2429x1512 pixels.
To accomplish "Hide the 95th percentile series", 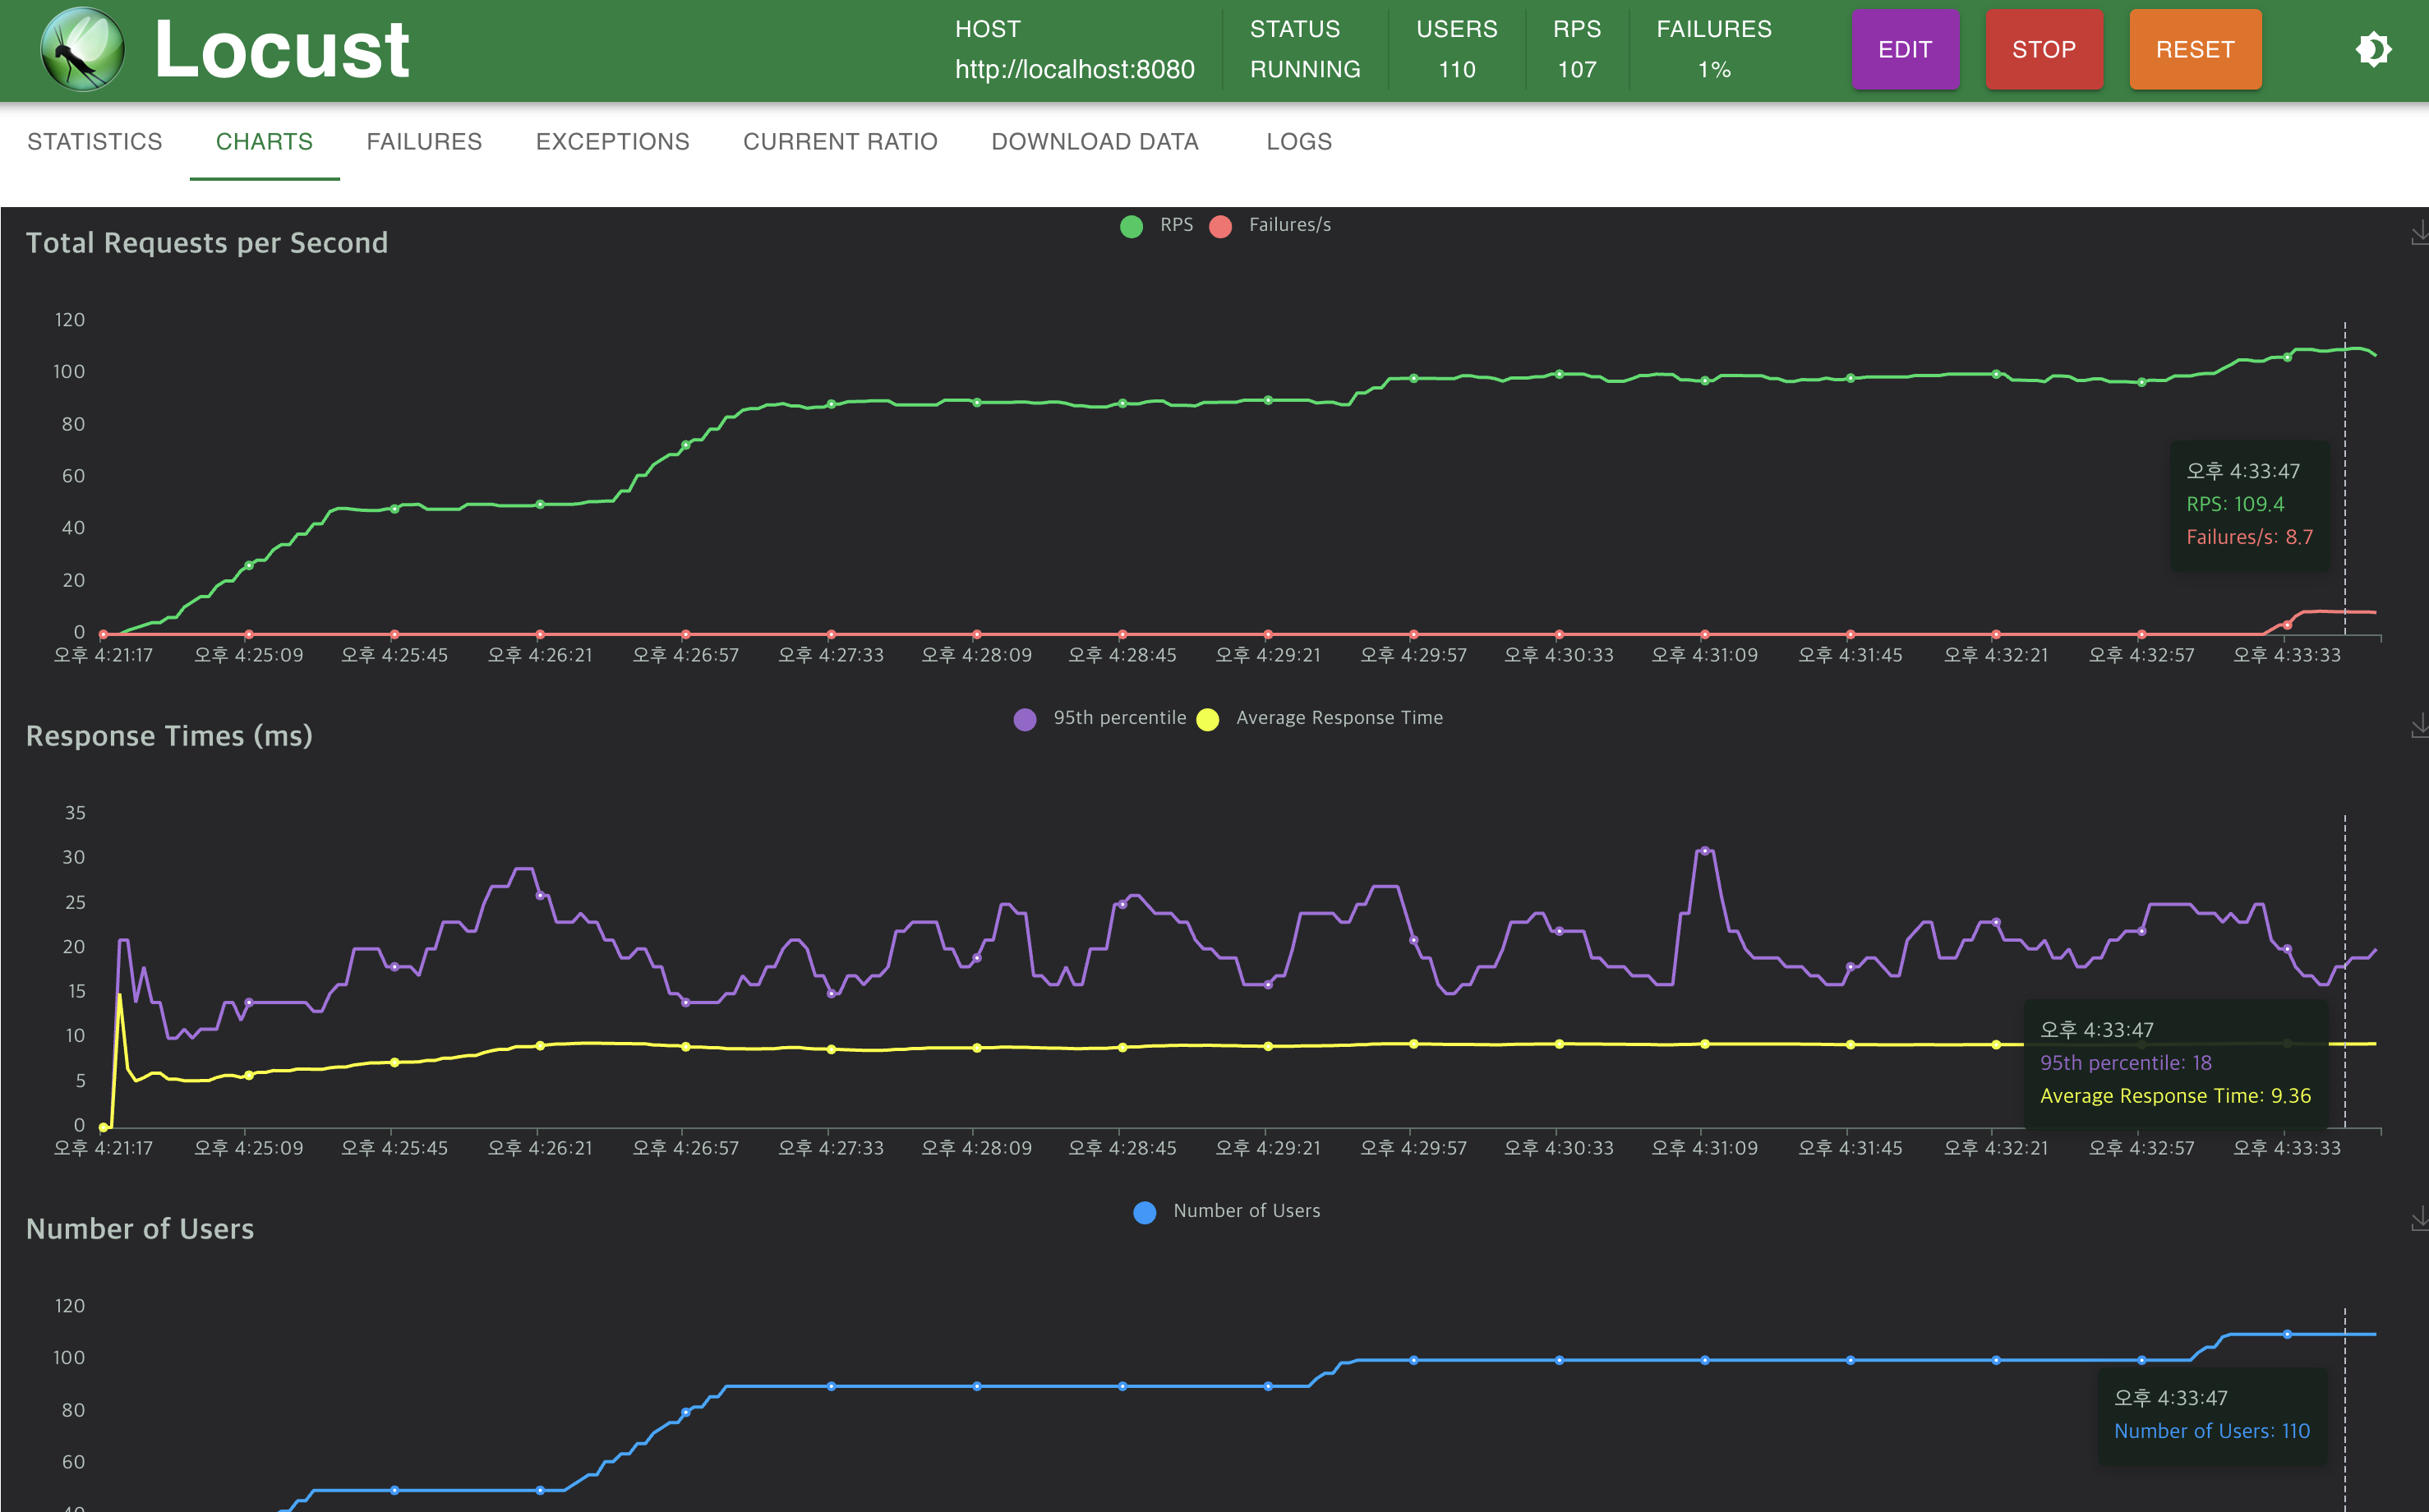I will point(1099,718).
